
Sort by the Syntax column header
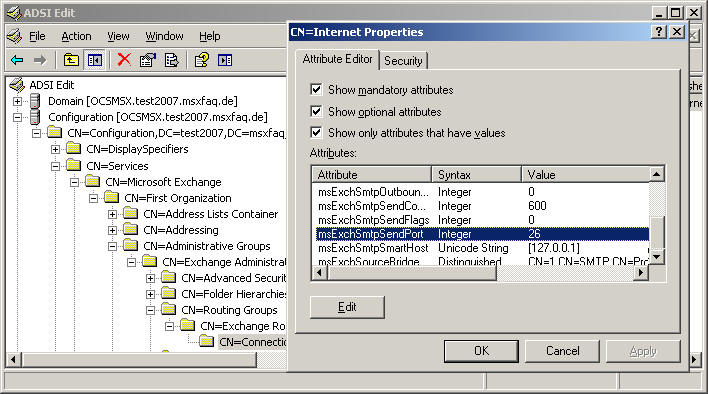476,174
